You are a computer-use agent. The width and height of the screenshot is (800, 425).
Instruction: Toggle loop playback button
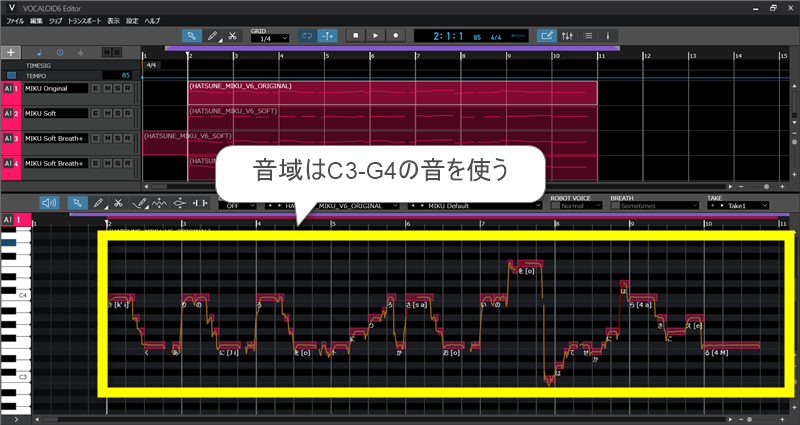click(x=307, y=36)
